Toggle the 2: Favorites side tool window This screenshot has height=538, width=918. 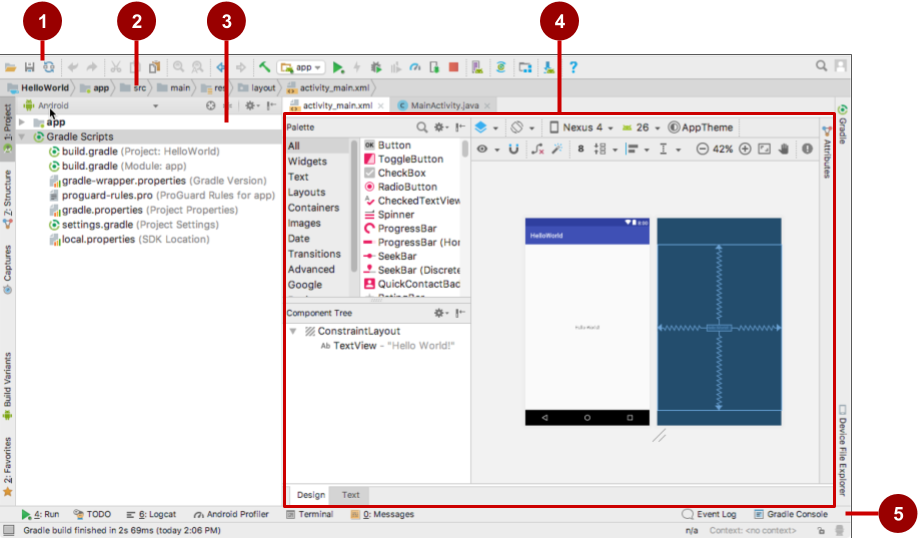[x=8, y=467]
